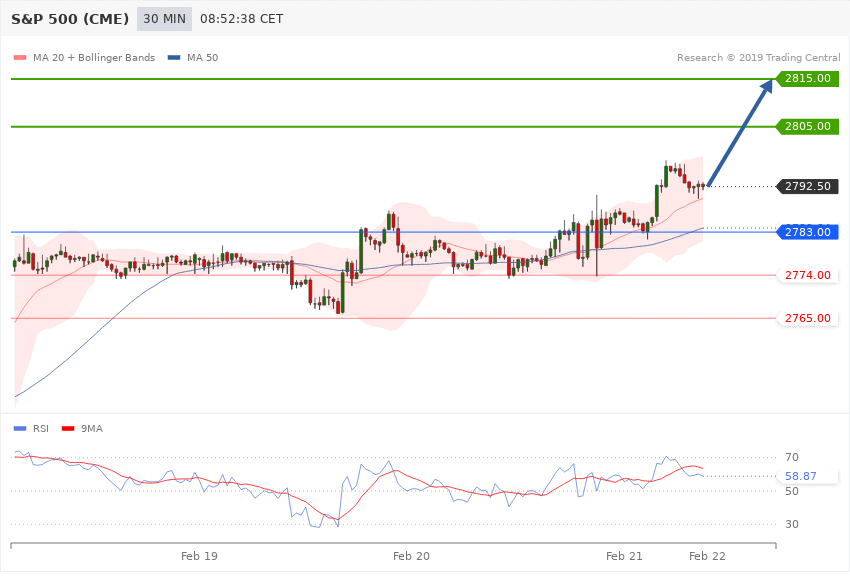
Task: Click the RSI 50 level label
Action: coord(791,491)
